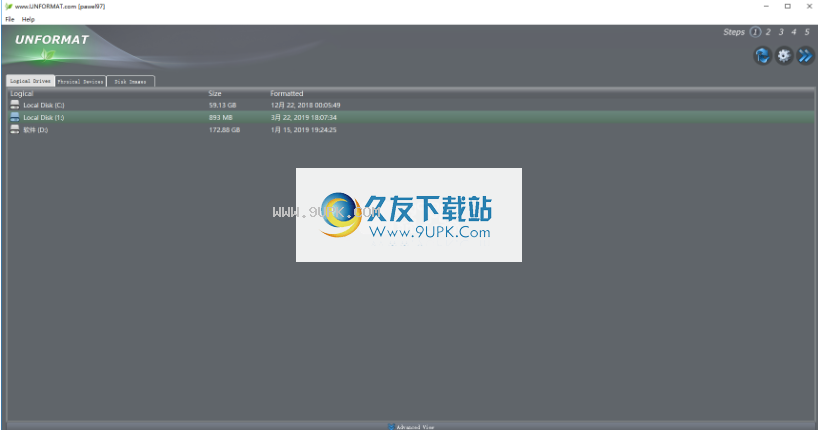The image size is (818, 430).
Task: Jump to step 2
Action: click(x=768, y=32)
